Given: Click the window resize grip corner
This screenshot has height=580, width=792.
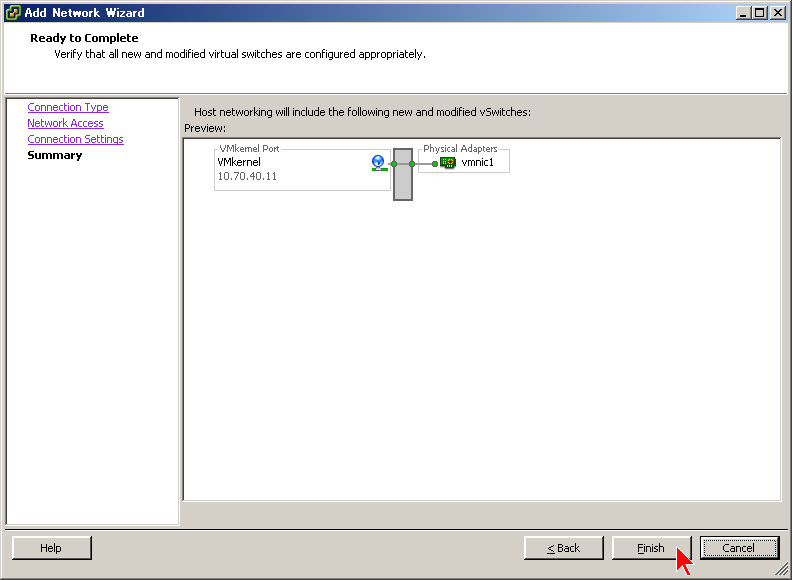Looking at the screenshot, I should (x=781, y=570).
